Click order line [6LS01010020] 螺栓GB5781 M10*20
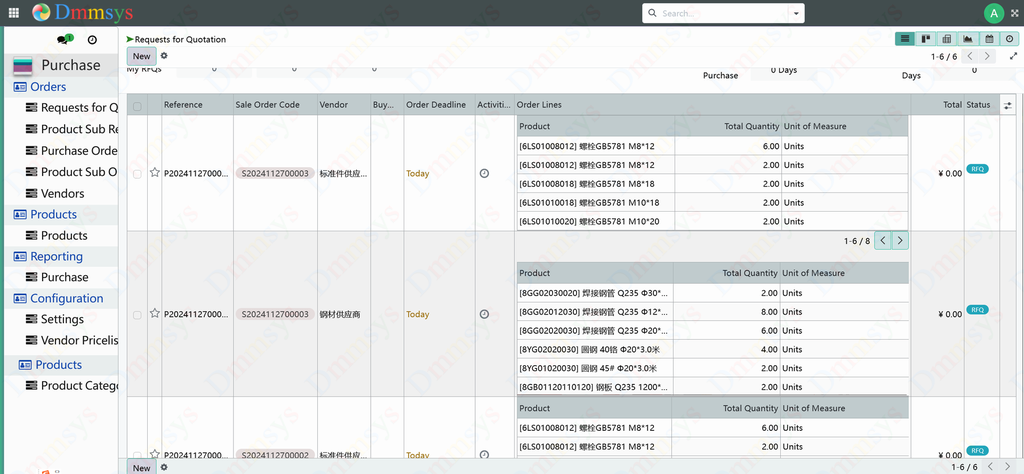Image resolution: width=1024 pixels, height=474 pixels. pyautogui.click(x=589, y=221)
